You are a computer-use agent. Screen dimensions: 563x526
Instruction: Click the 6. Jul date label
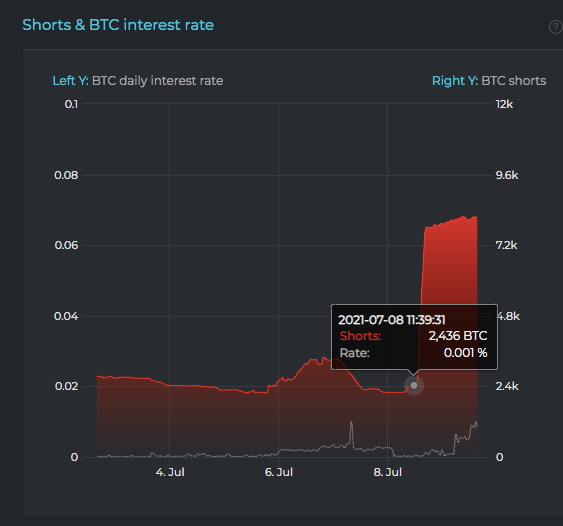[x=279, y=472]
